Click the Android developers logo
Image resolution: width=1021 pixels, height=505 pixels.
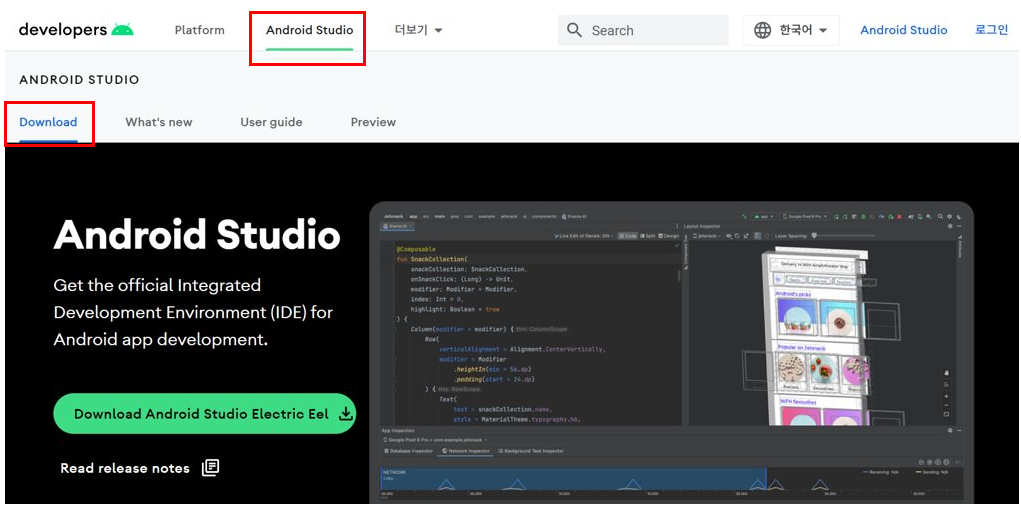point(76,30)
